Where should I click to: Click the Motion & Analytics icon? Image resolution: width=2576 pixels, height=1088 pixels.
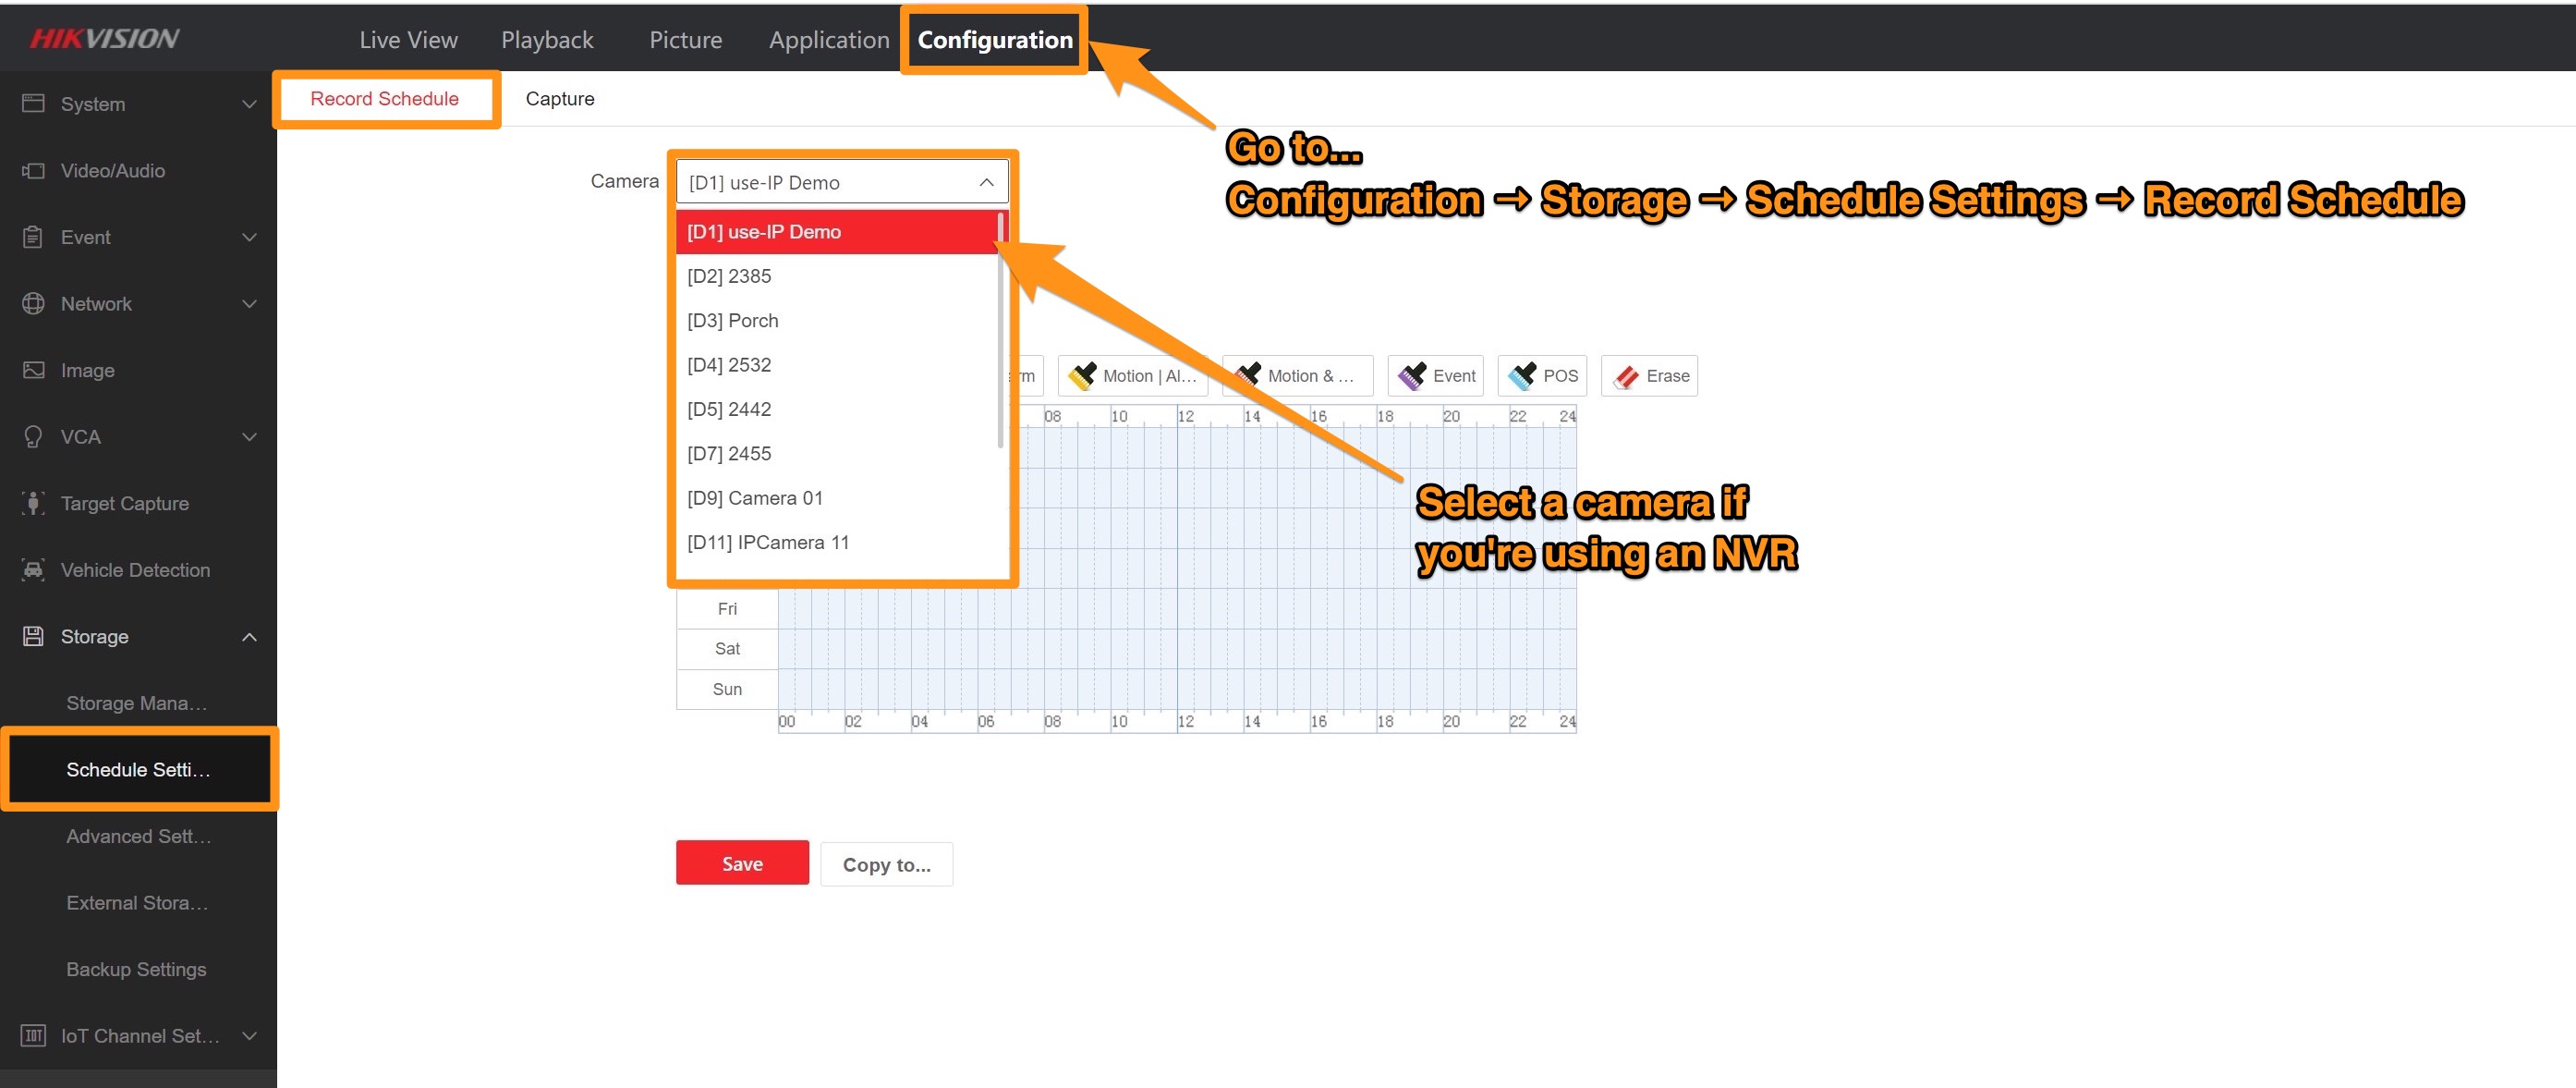[x=1292, y=374]
